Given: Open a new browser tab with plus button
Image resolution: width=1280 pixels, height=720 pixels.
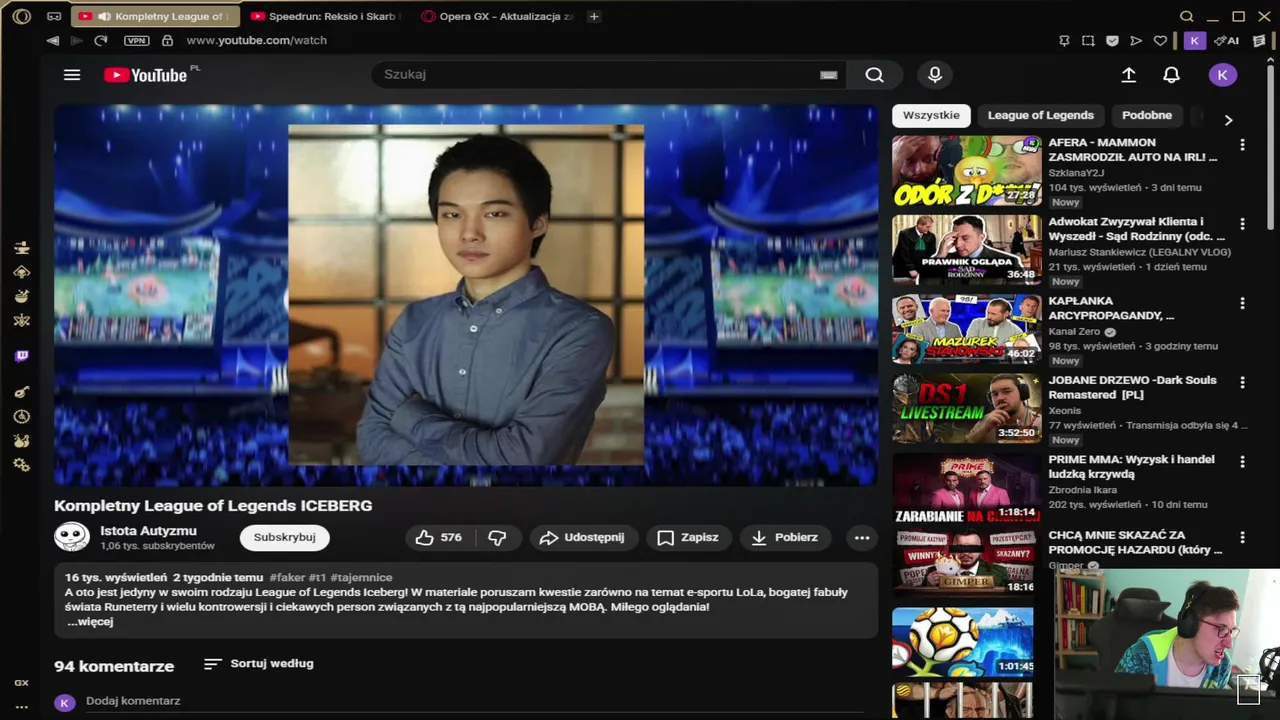Looking at the screenshot, I should click(x=594, y=16).
